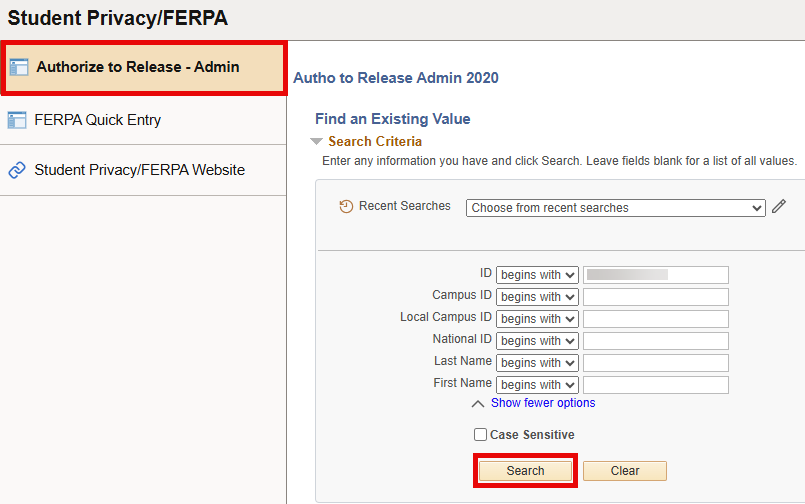Click the caret icon beside Show fewer options
805x504 pixels.
pyautogui.click(x=478, y=403)
